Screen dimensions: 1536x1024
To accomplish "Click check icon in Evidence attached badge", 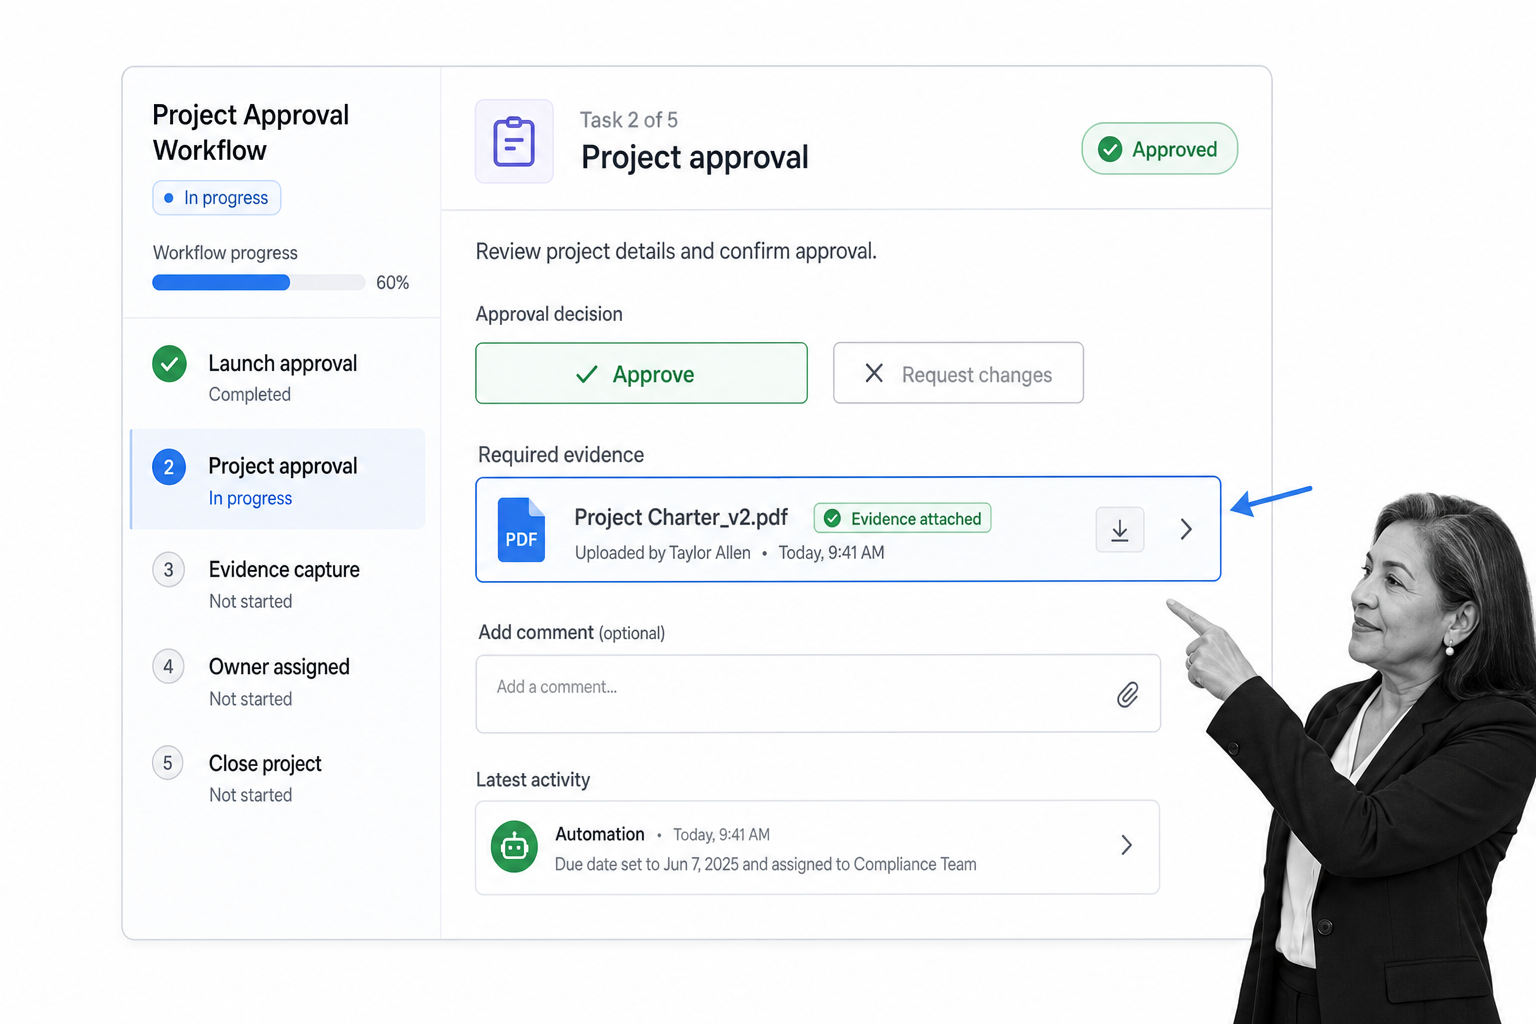I will [832, 518].
